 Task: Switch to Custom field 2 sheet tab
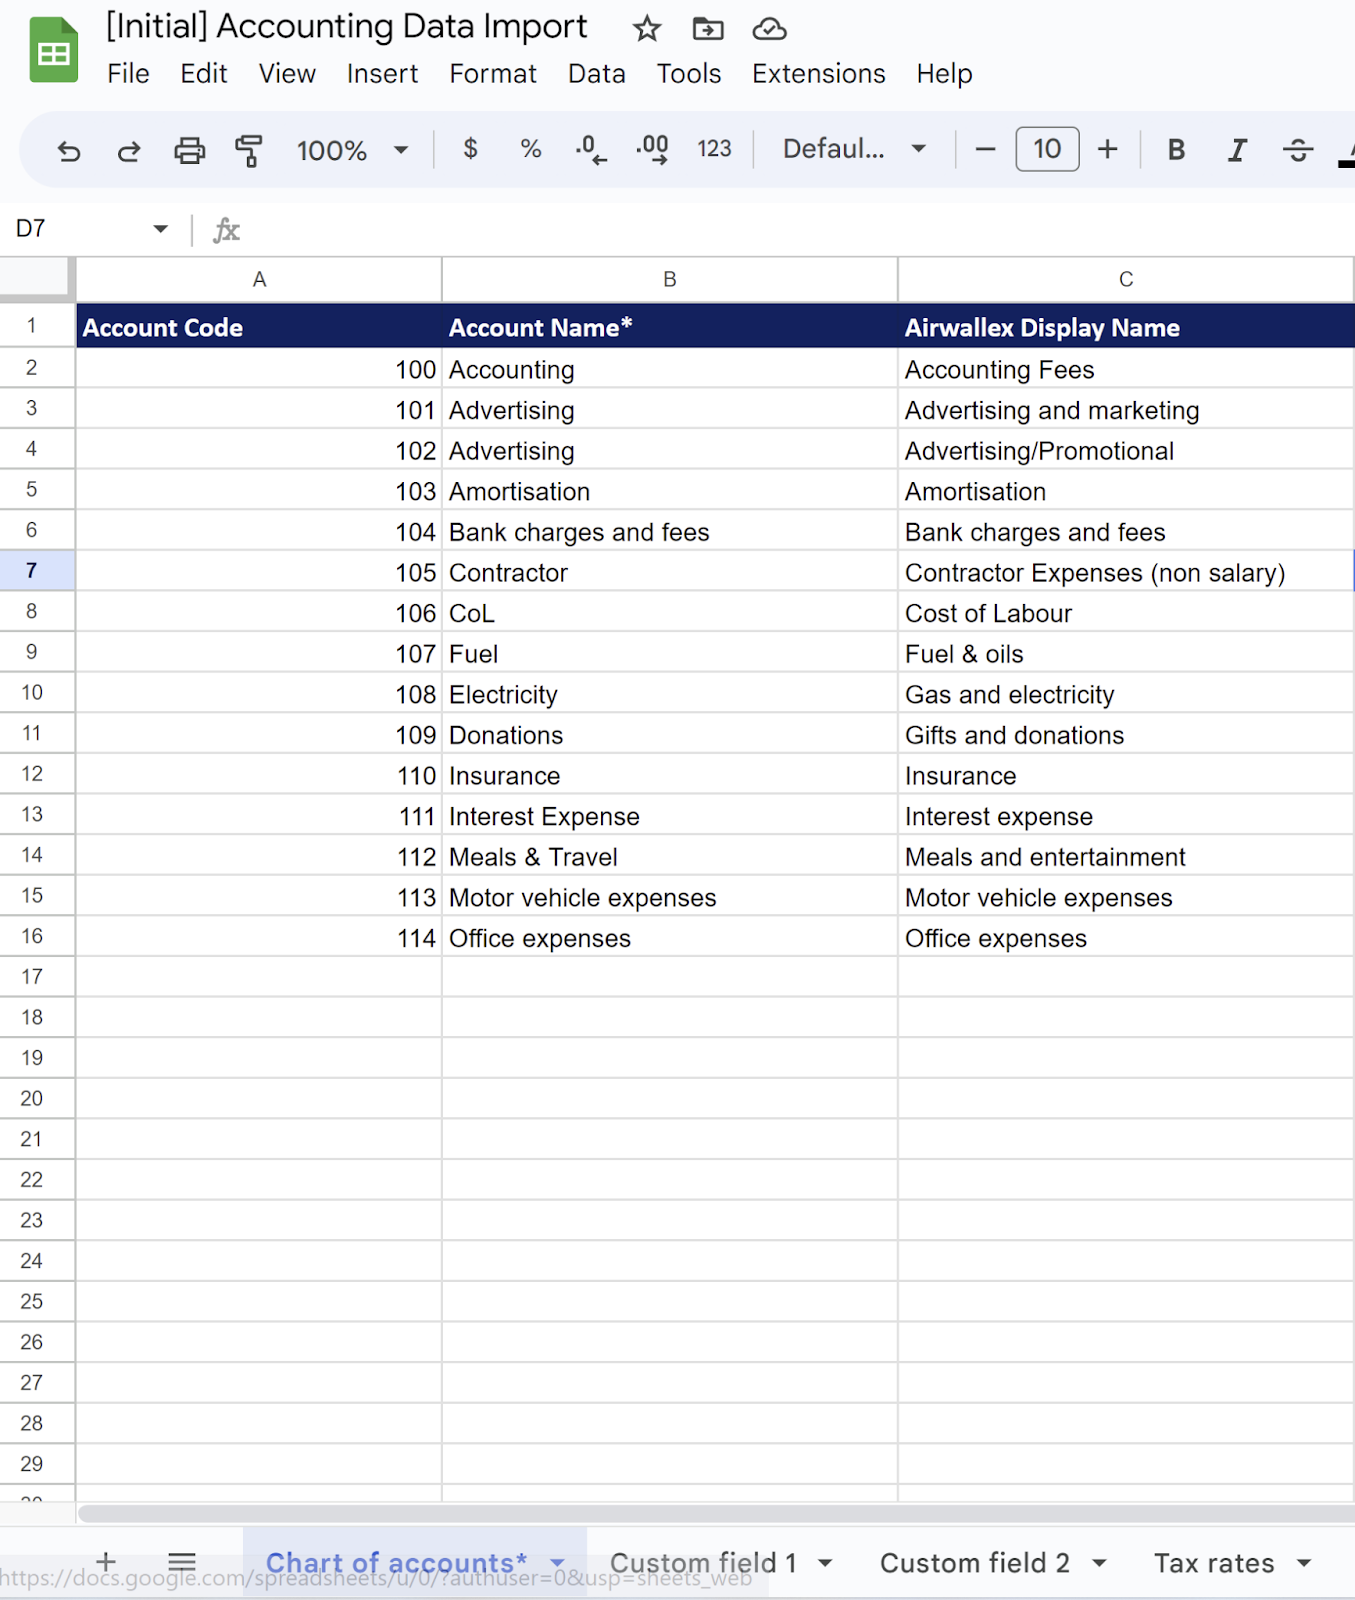[x=975, y=1563]
